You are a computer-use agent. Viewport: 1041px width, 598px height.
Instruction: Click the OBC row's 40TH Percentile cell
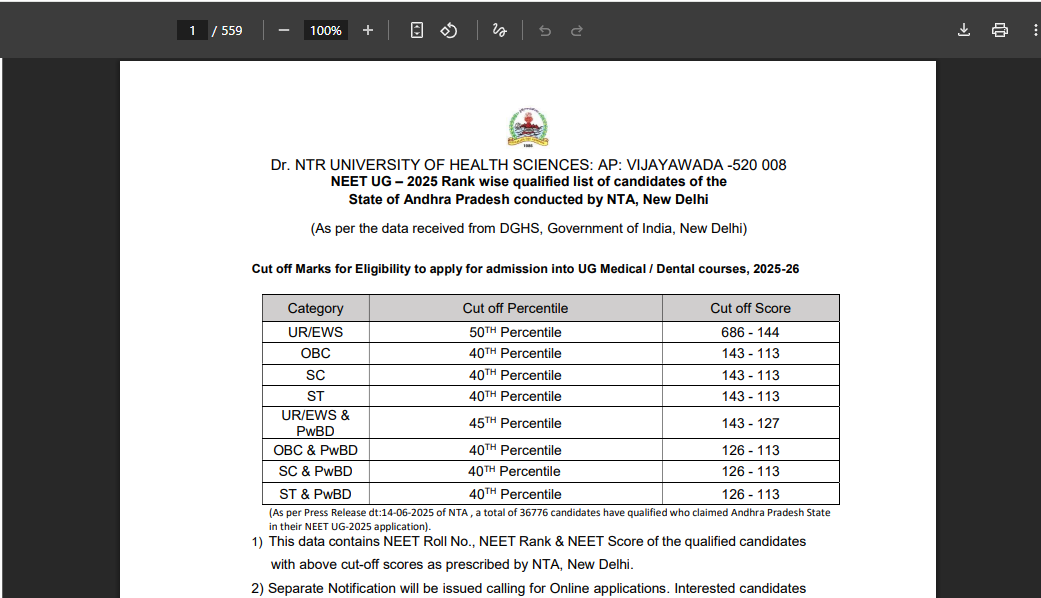pos(515,354)
